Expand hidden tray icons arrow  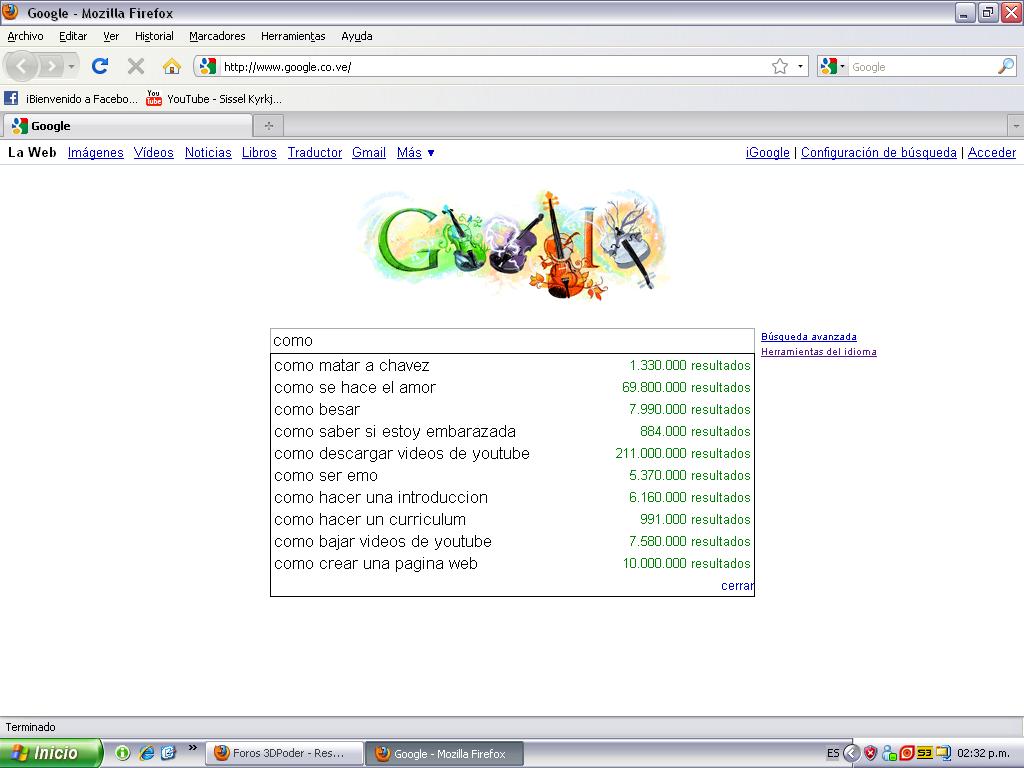(852, 753)
